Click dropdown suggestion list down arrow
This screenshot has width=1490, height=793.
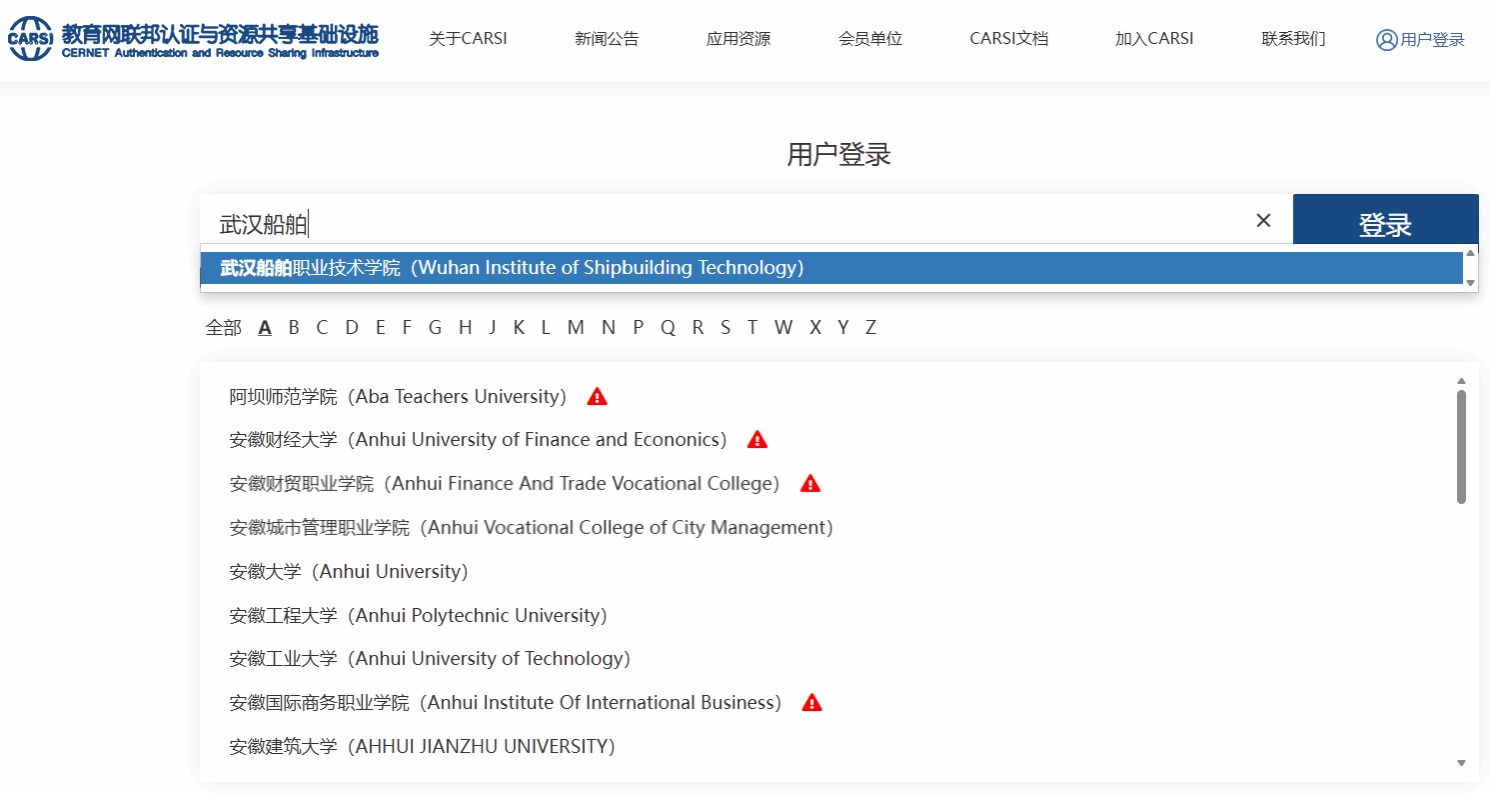tap(1470, 284)
